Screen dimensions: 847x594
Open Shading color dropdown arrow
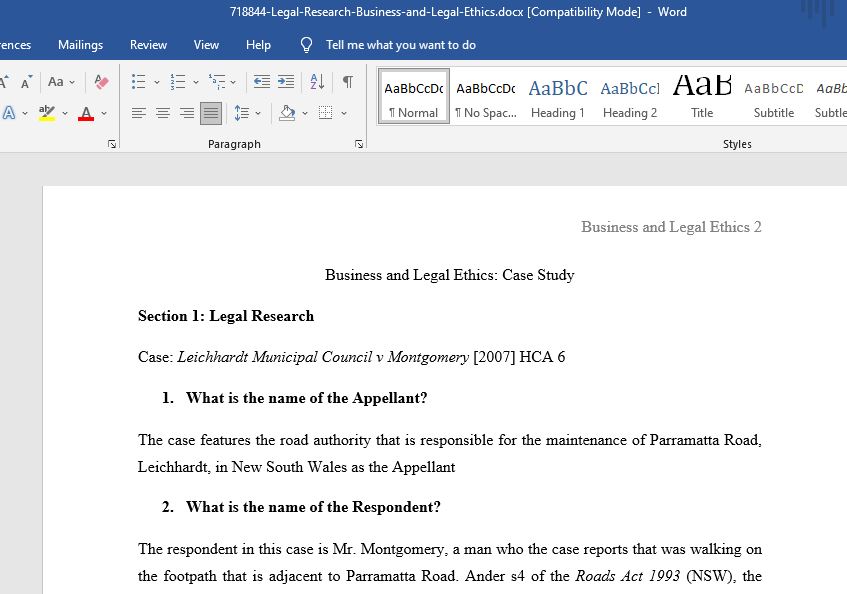coord(305,113)
